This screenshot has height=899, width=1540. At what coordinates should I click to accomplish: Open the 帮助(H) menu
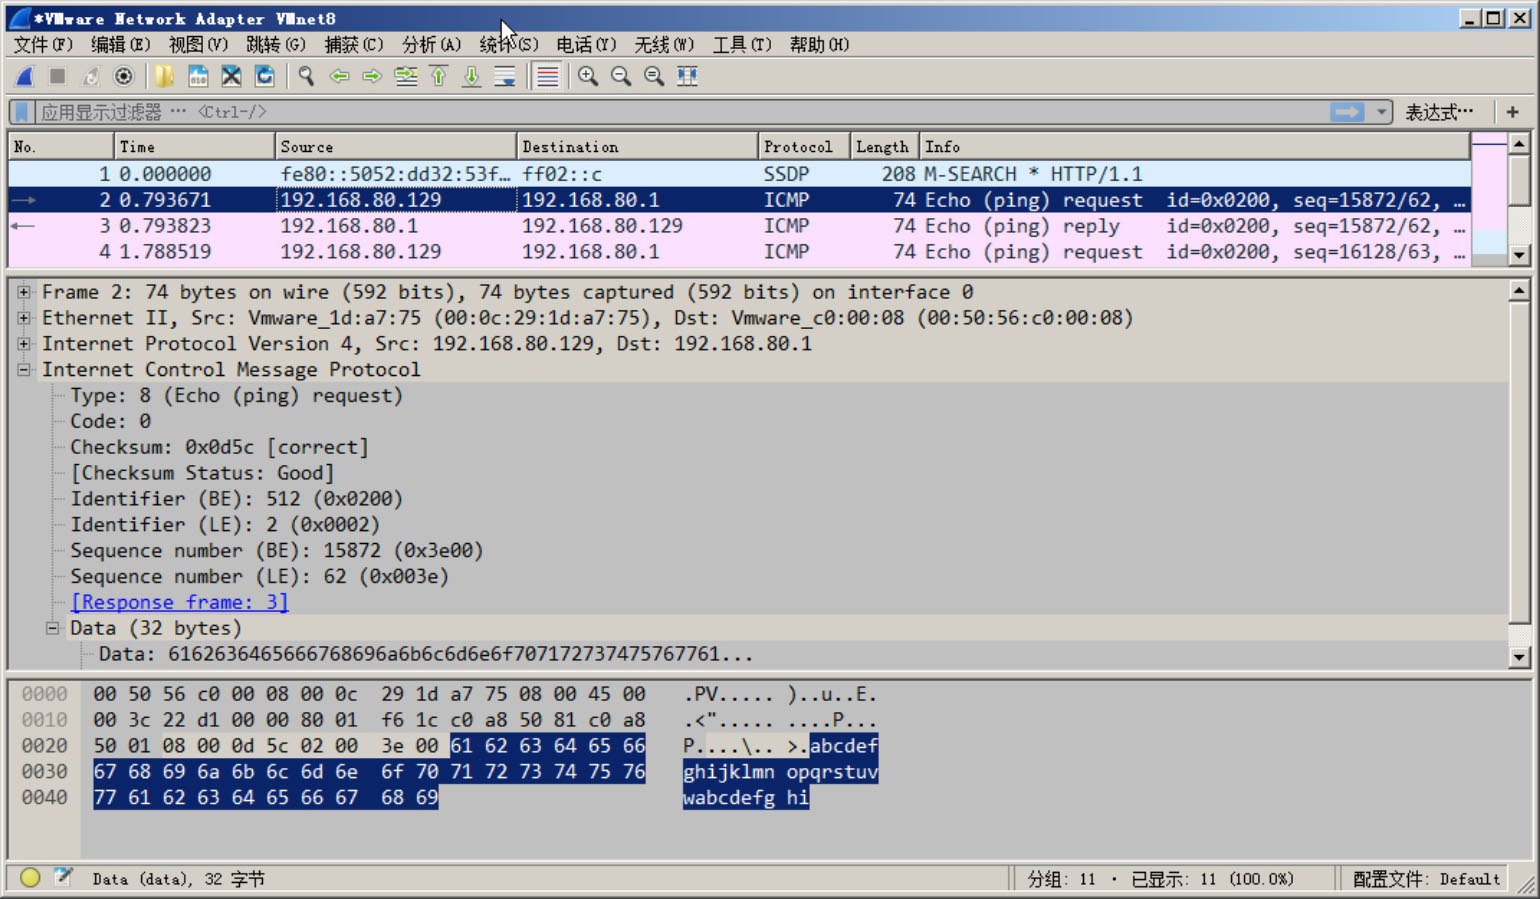click(819, 44)
